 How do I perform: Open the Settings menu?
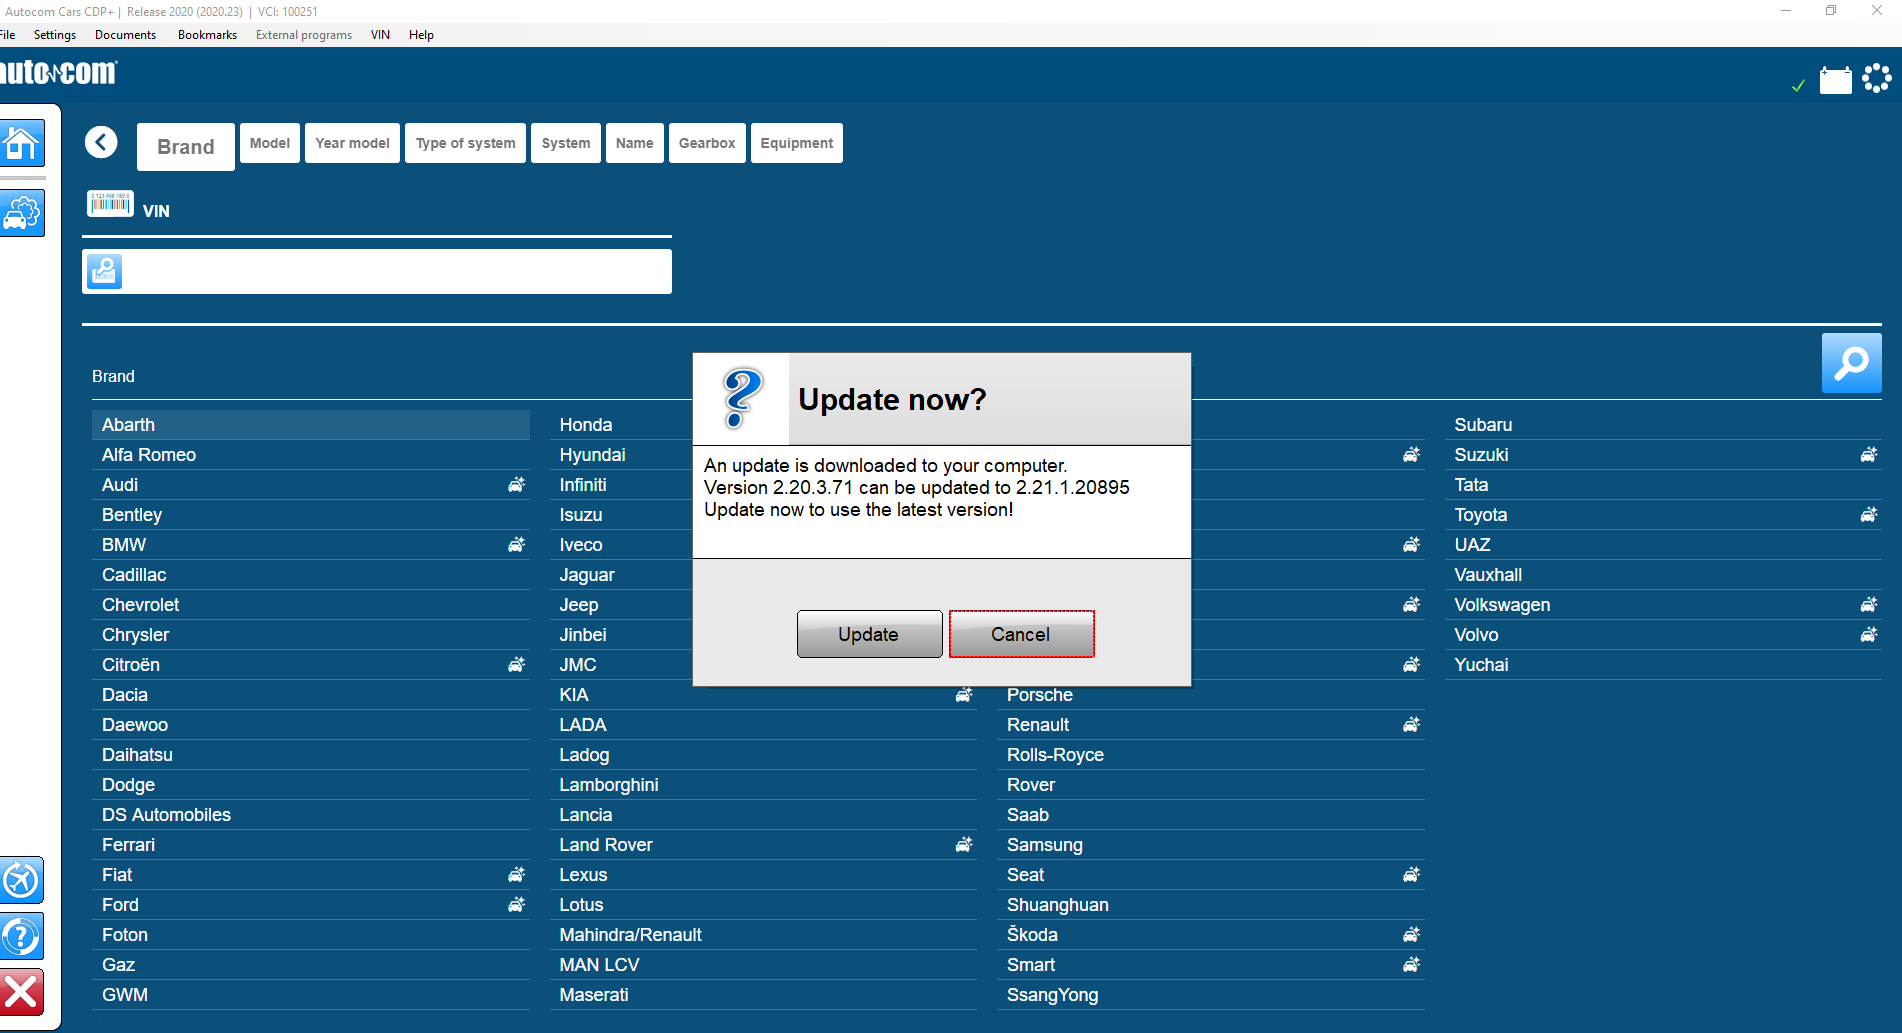click(x=55, y=35)
